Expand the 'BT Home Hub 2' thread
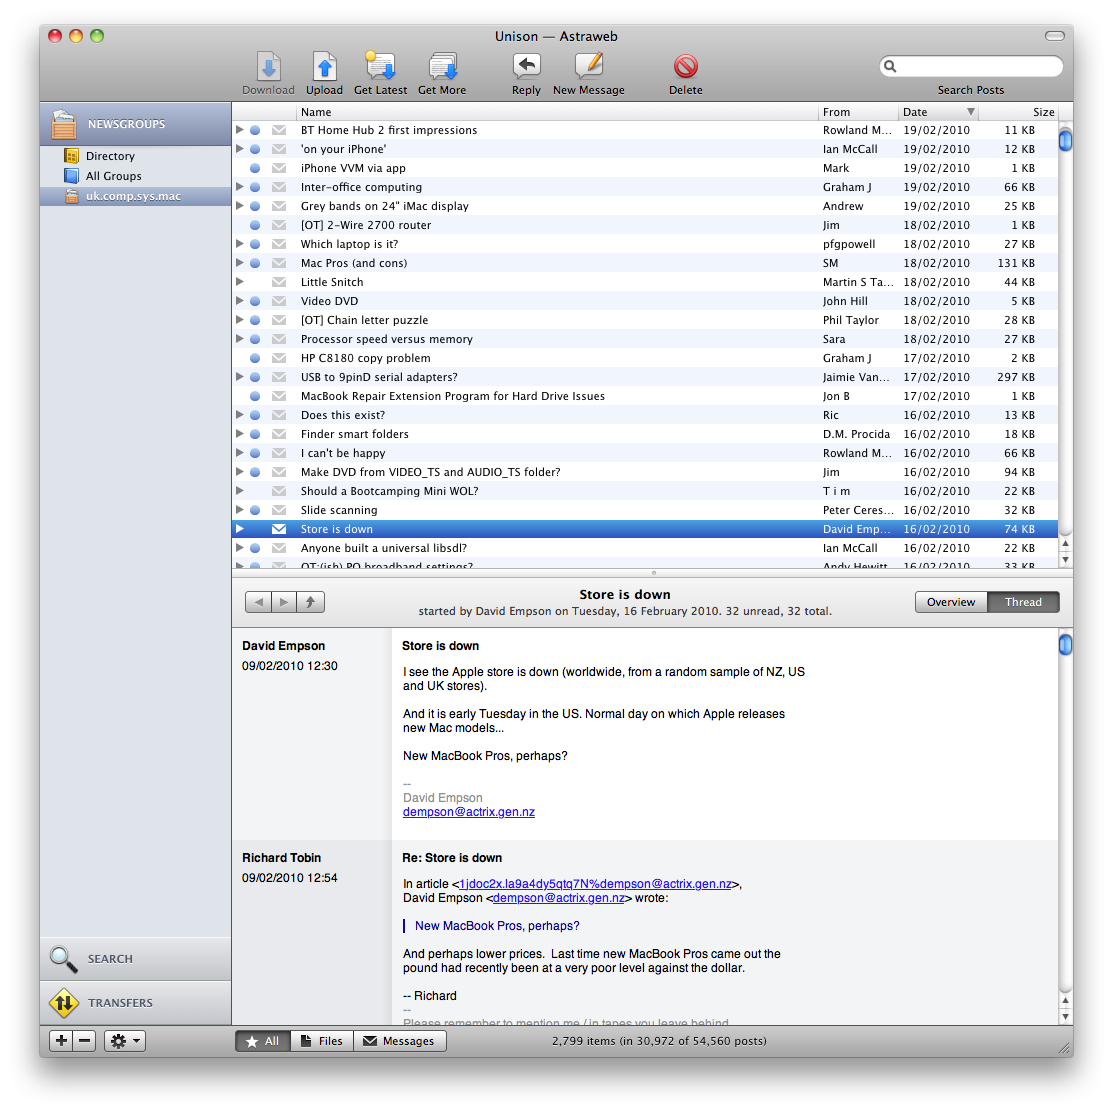This screenshot has height=1112, width=1113. click(240, 130)
